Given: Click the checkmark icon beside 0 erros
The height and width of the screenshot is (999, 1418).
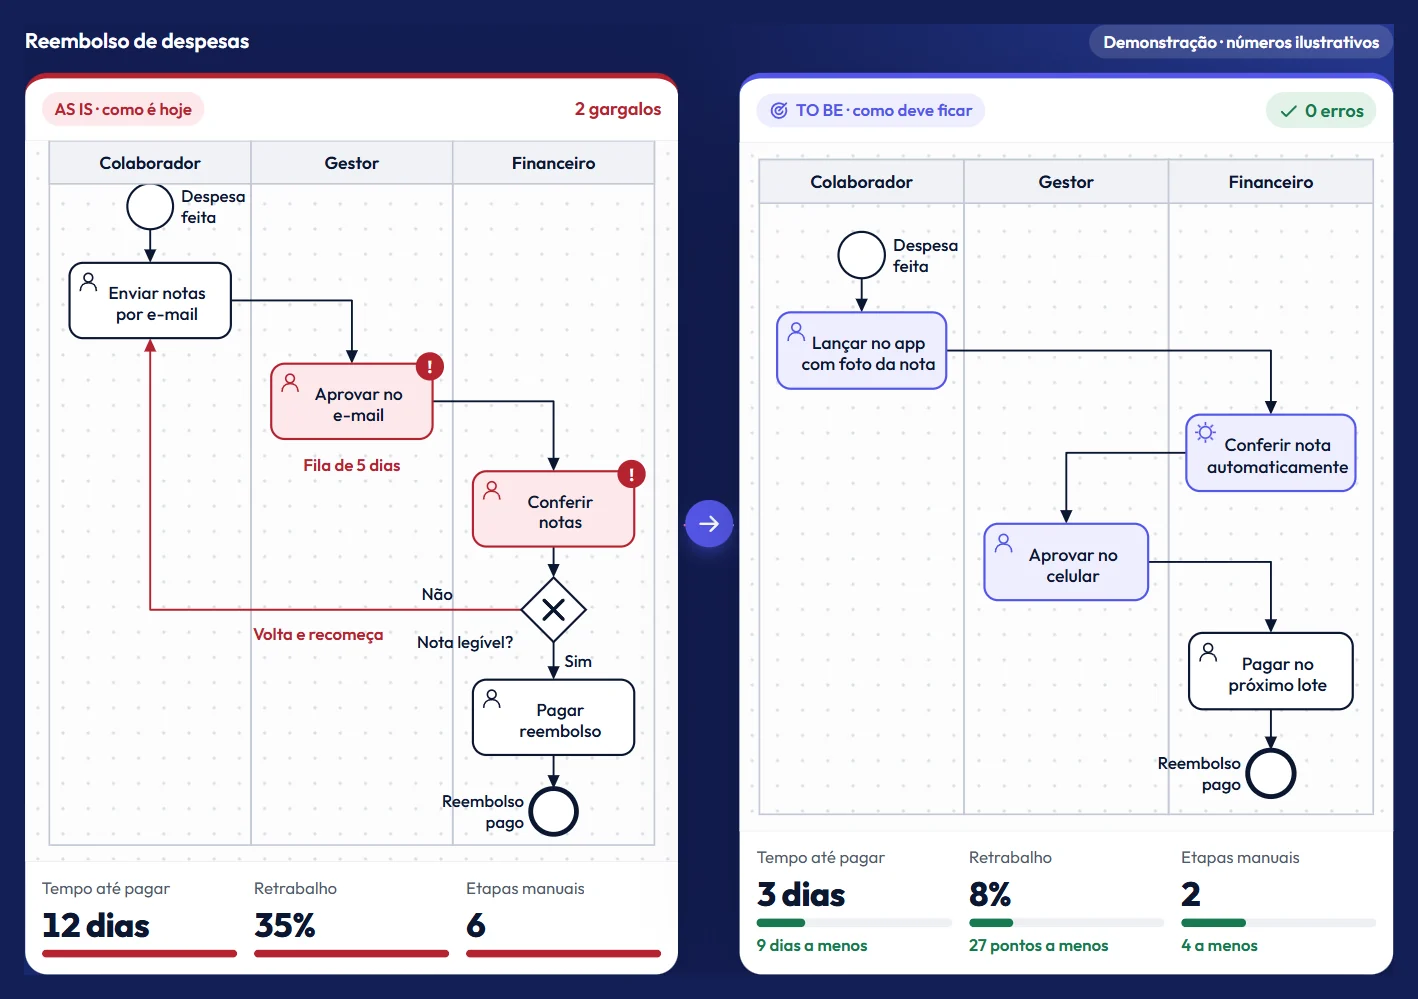Looking at the screenshot, I should (x=1288, y=112).
